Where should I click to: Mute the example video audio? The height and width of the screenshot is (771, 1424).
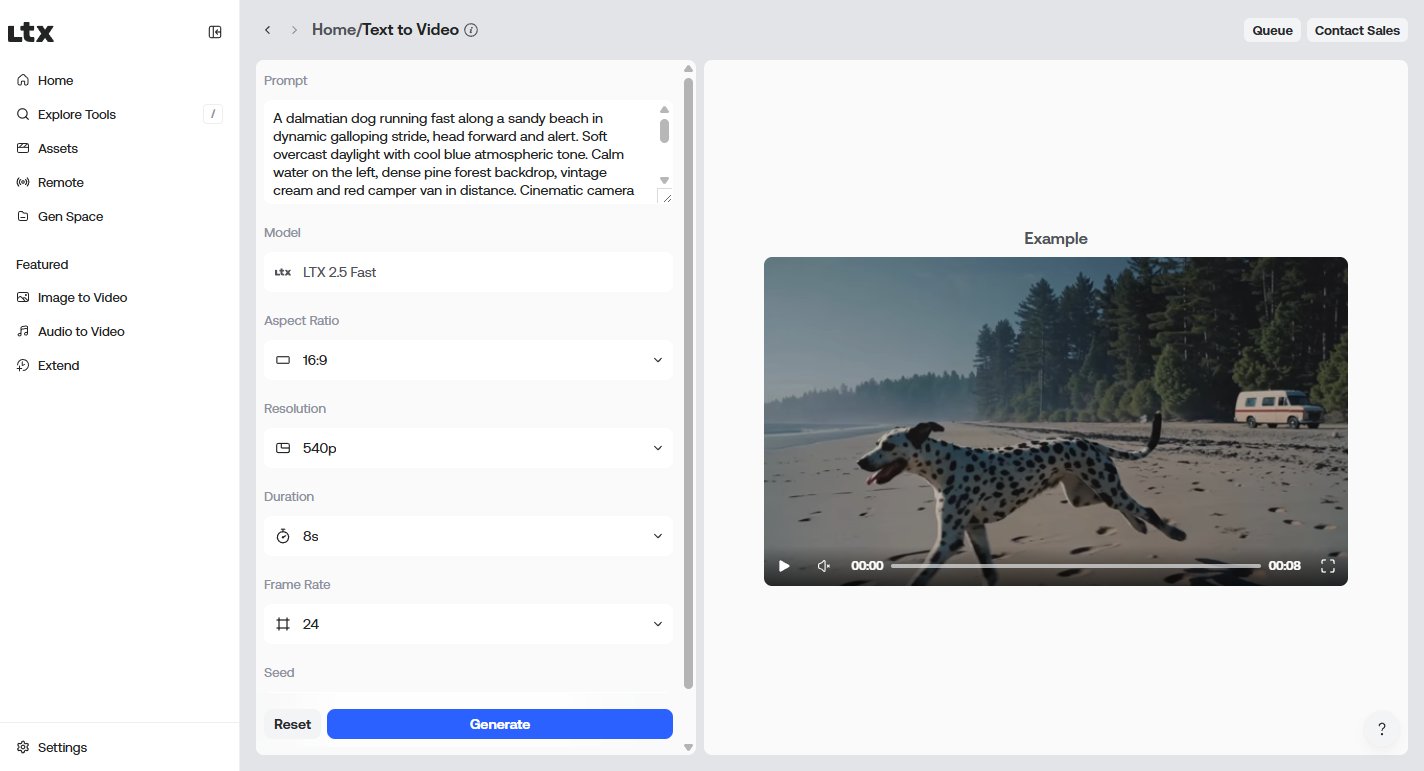tap(823, 566)
